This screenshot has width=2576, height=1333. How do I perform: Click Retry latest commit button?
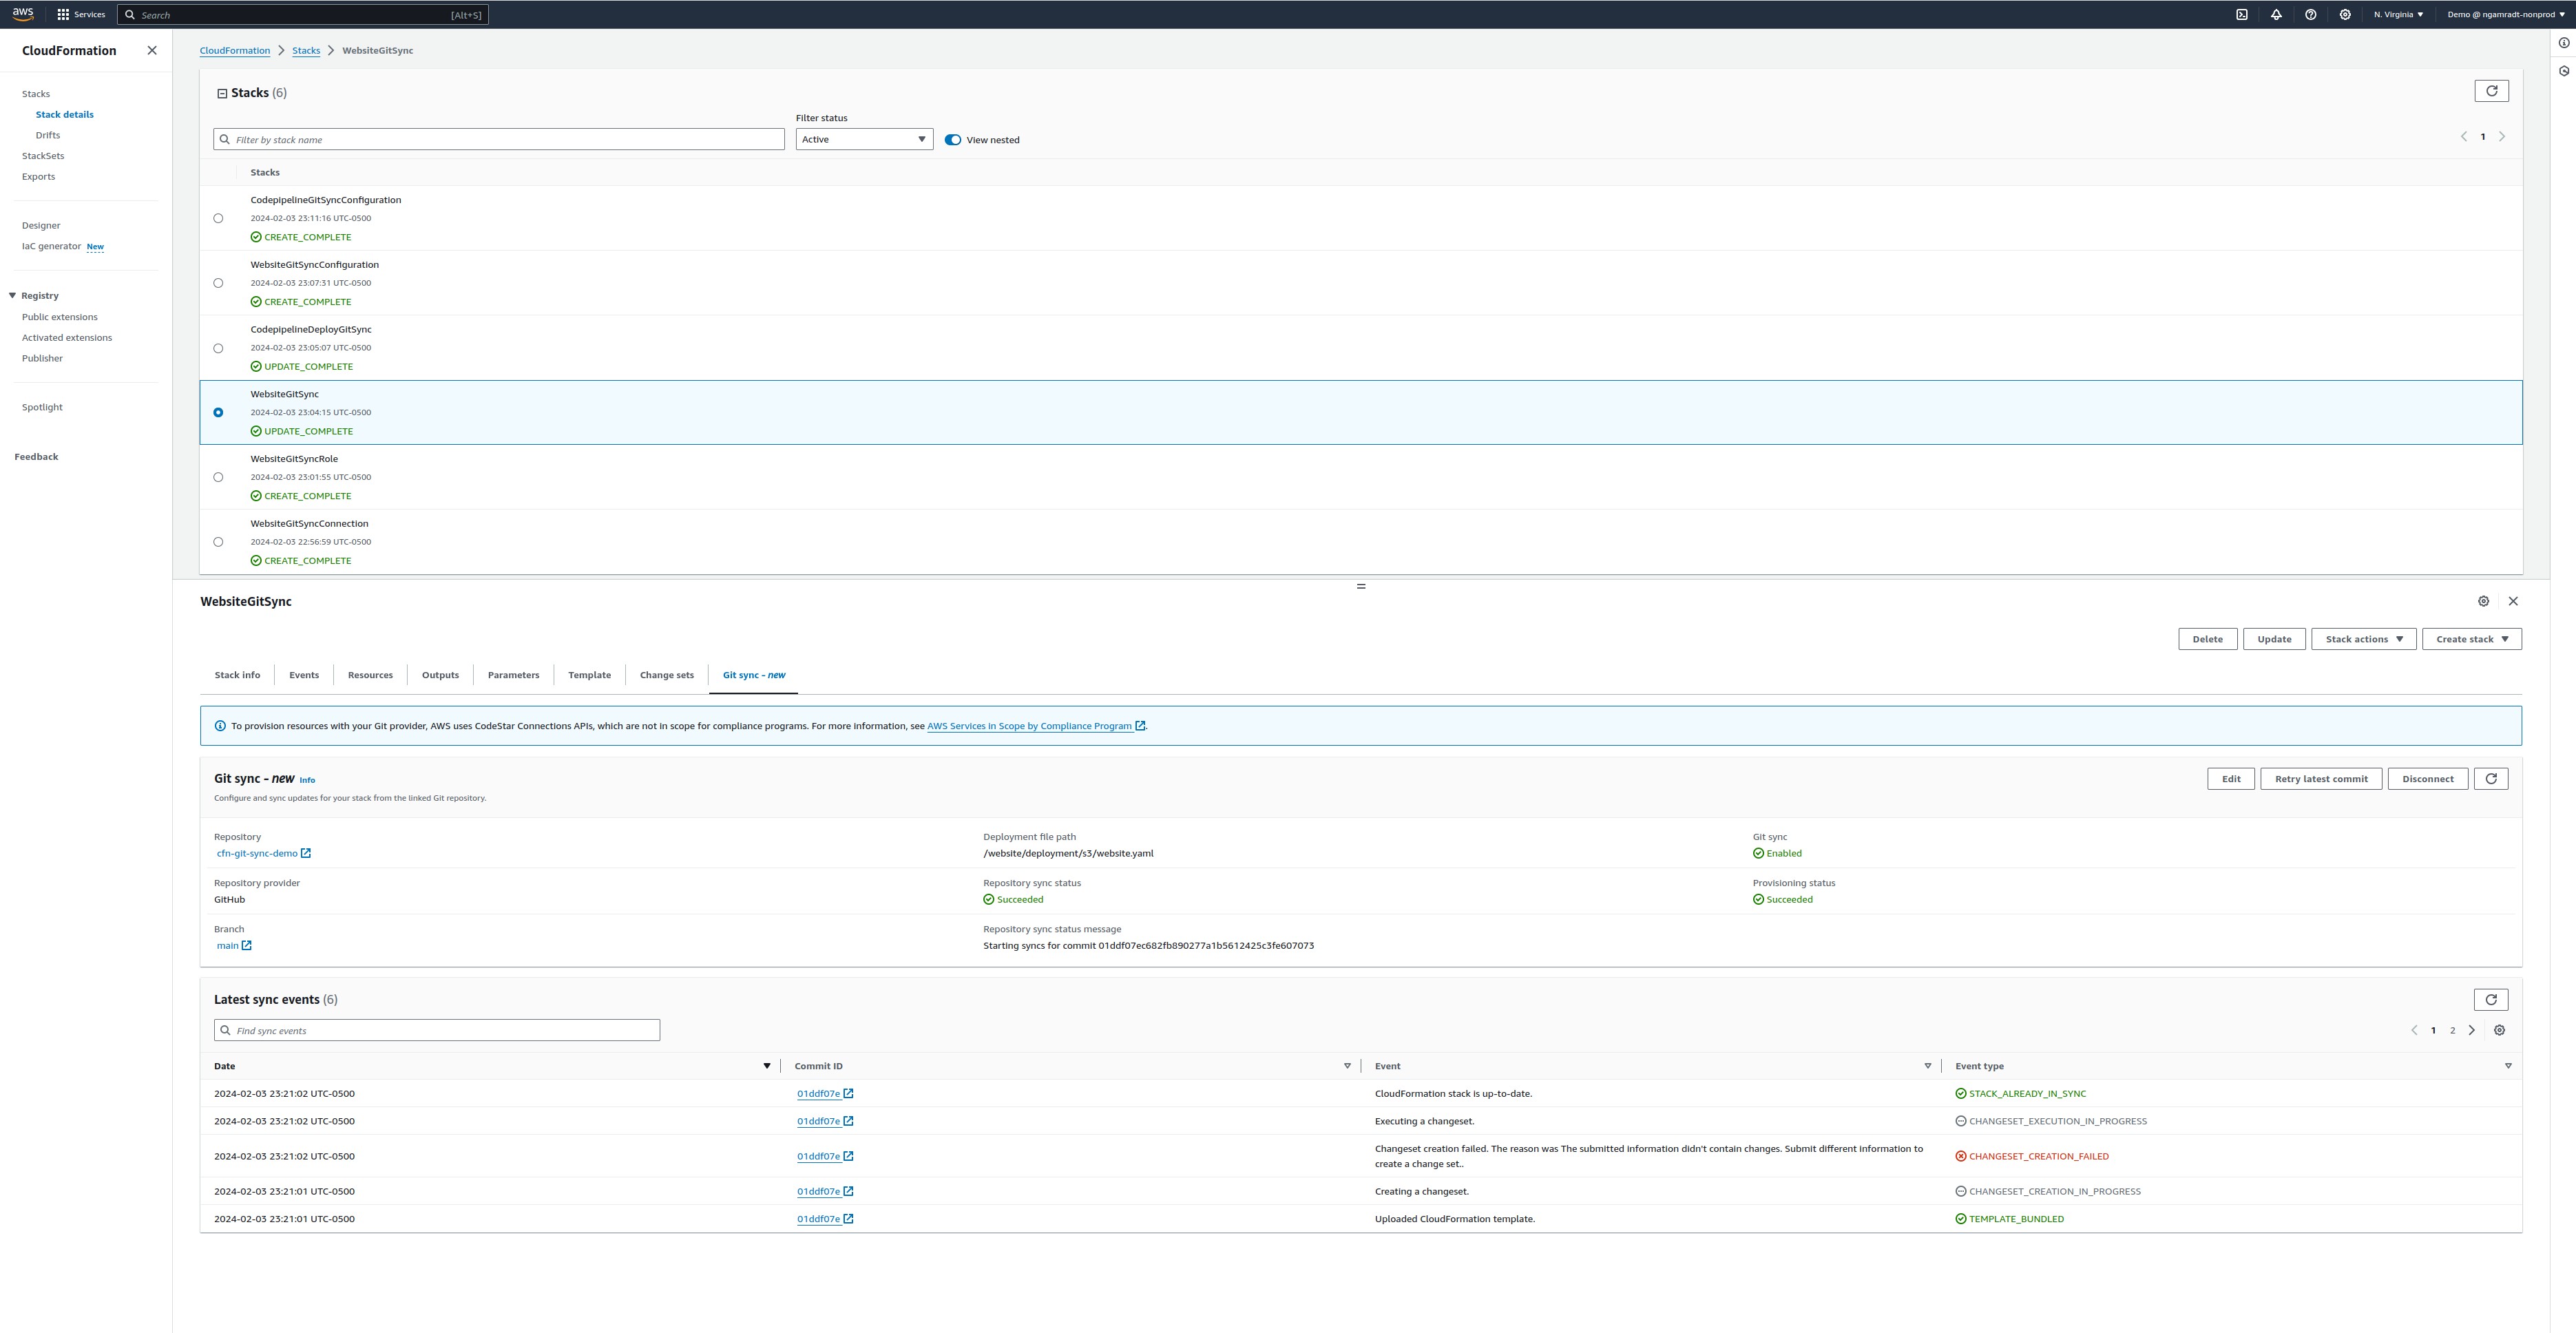(x=2321, y=779)
